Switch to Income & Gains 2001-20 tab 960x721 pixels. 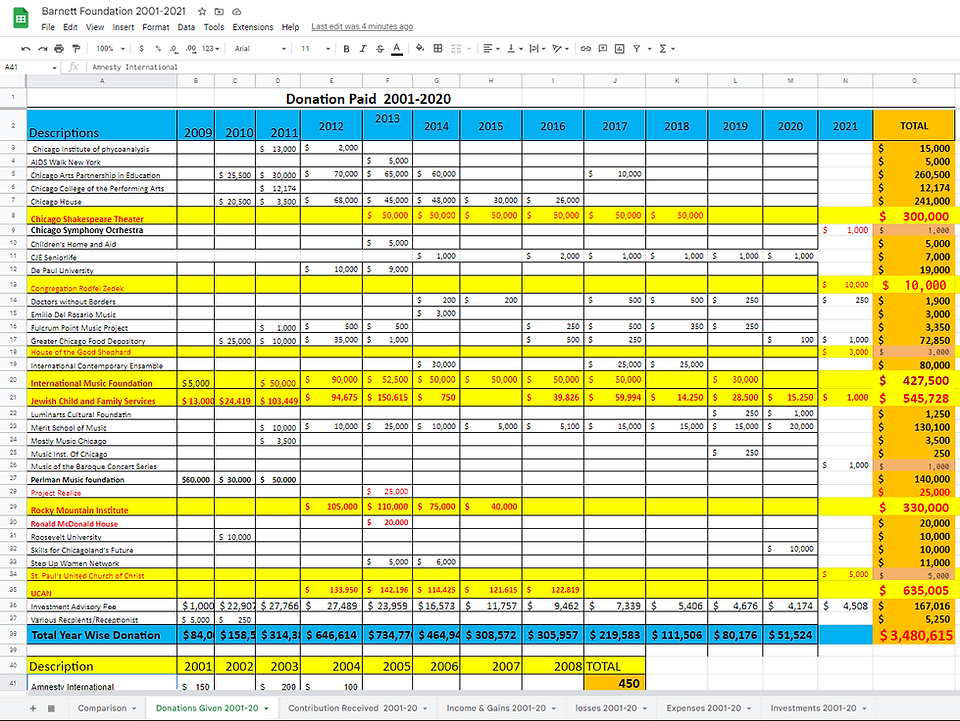pos(496,708)
